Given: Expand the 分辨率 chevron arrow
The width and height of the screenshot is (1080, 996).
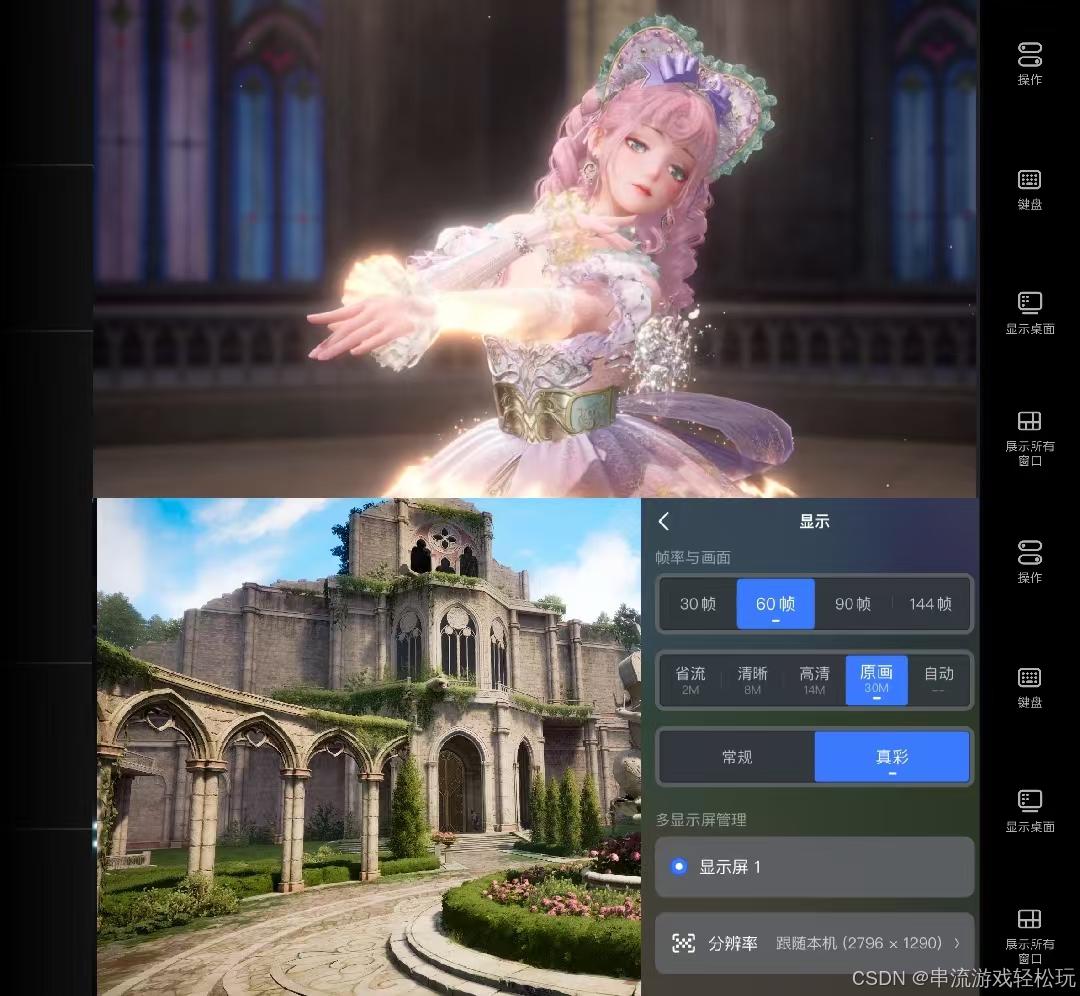Looking at the screenshot, I should click(x=957, y=943).
